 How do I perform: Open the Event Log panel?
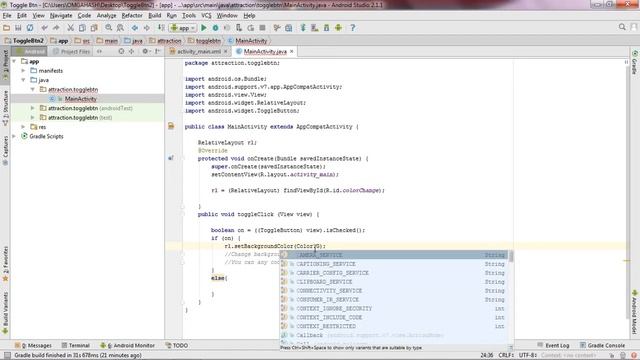(553, 345)
